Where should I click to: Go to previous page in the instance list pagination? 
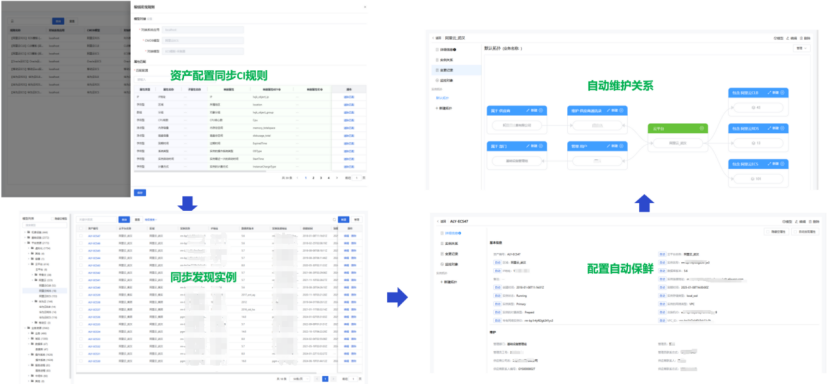click(317, 379)
